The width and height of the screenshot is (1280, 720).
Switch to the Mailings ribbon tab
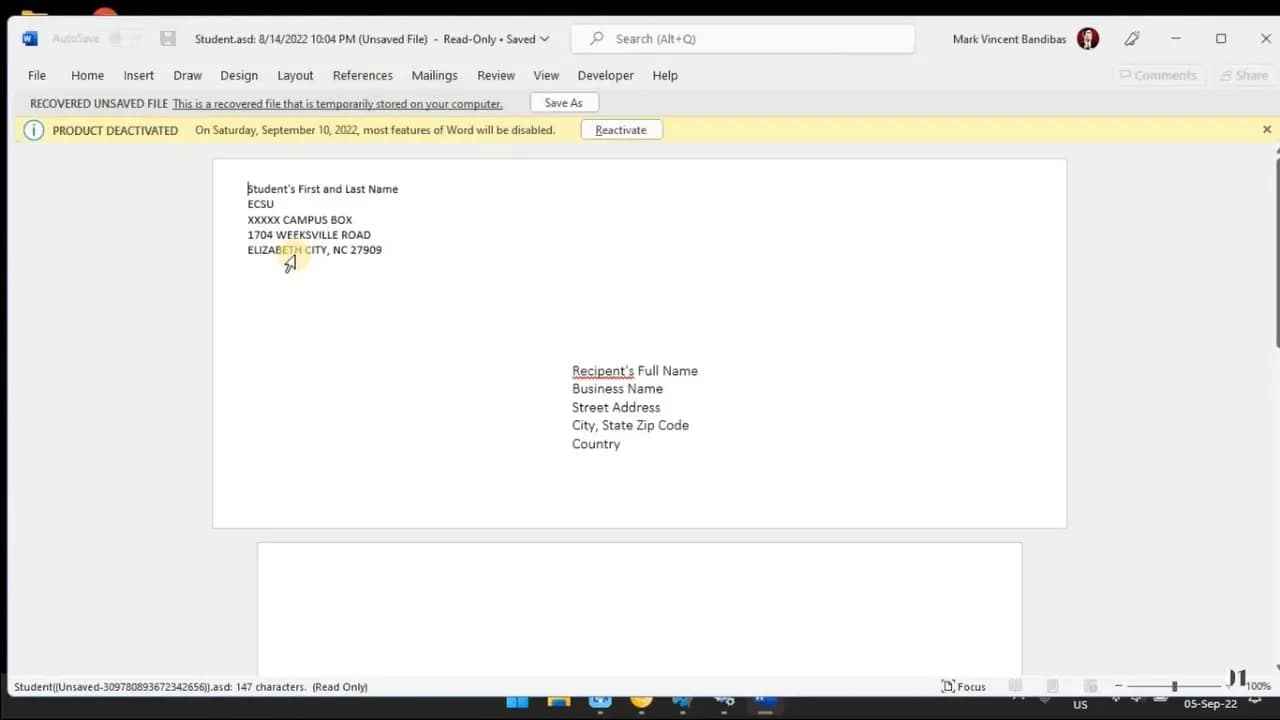pyautogui.click(x=434, y=75)
